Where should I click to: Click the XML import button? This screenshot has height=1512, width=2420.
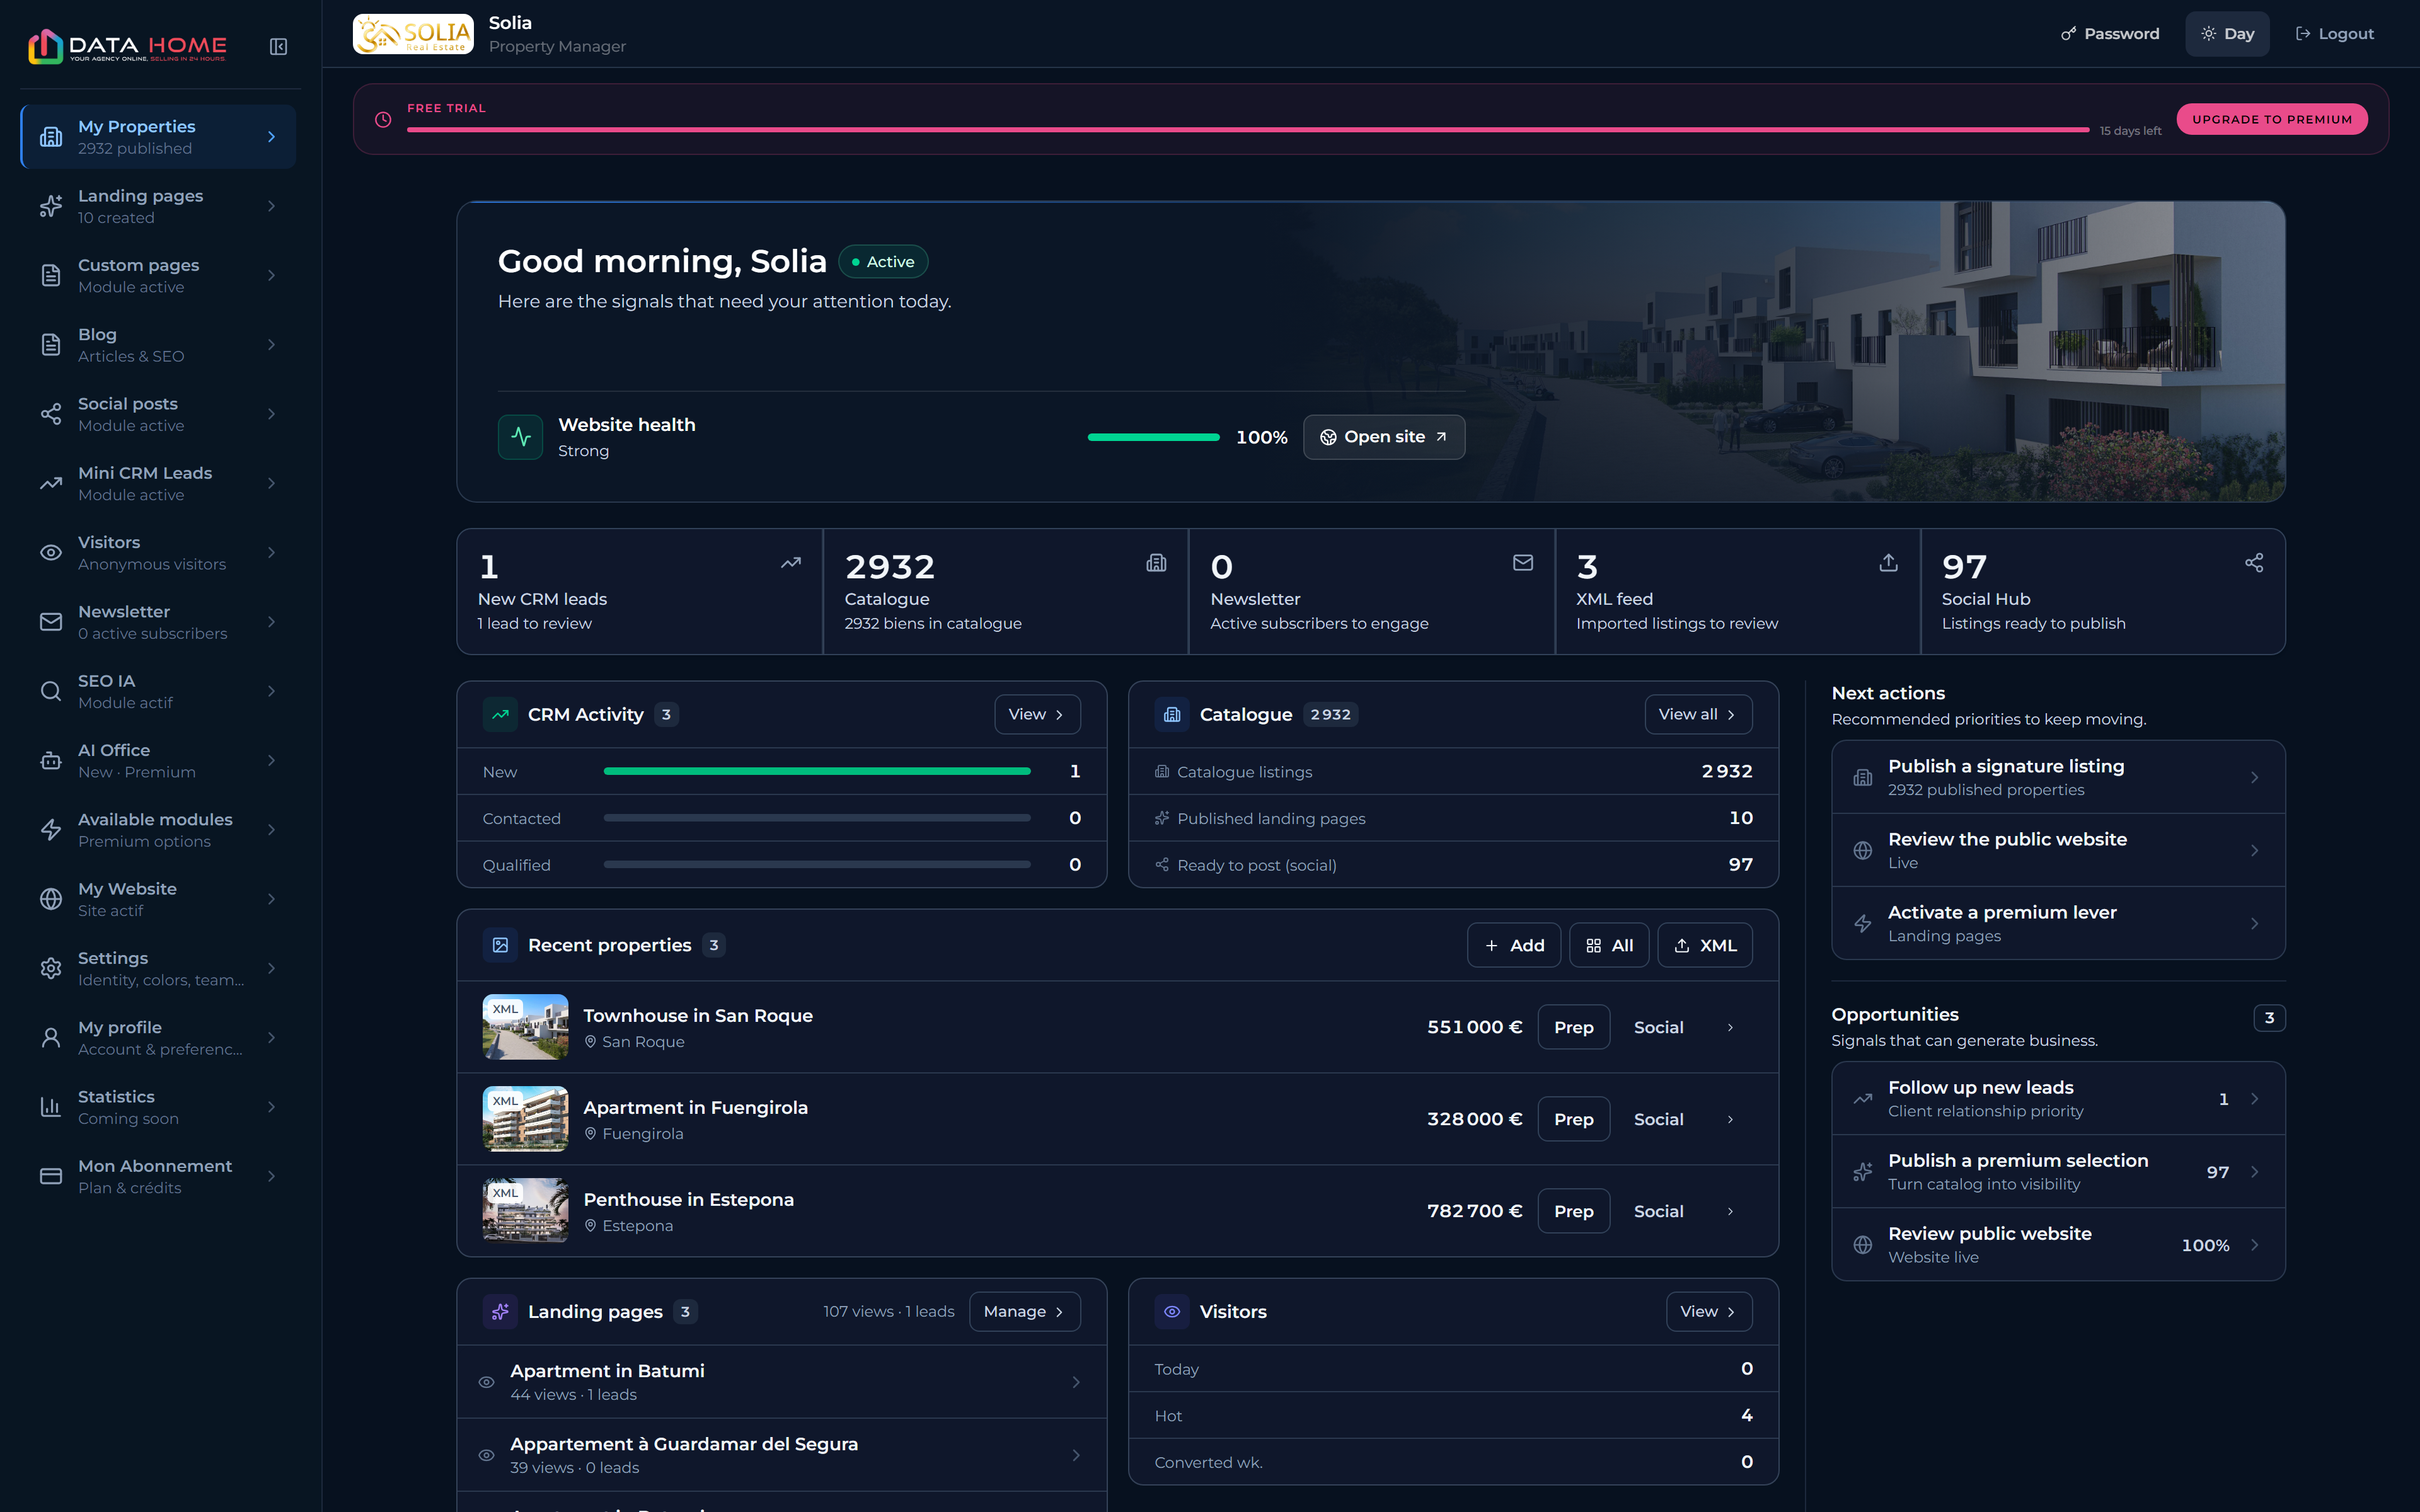coord(1705,945)
